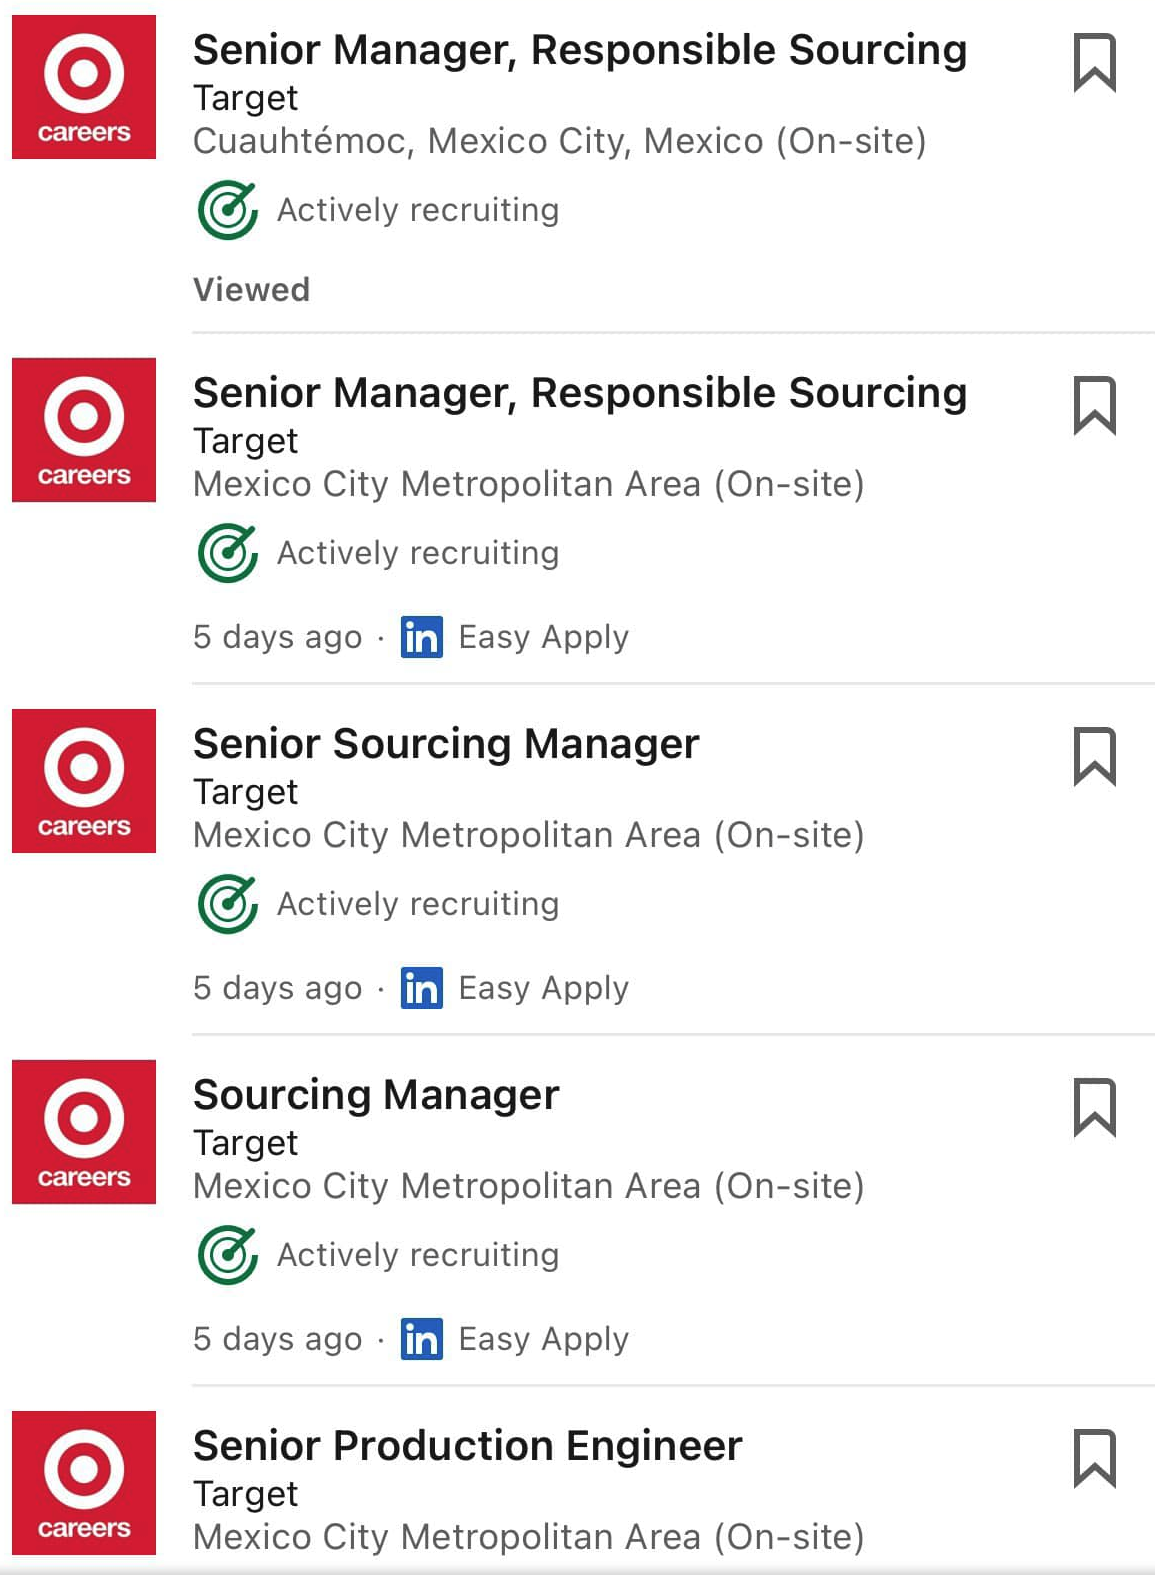The image size is (1155, 1575).
Task: Tap Target careers logo beside Senior Sourcing Manager
Action: coord(84,781)
